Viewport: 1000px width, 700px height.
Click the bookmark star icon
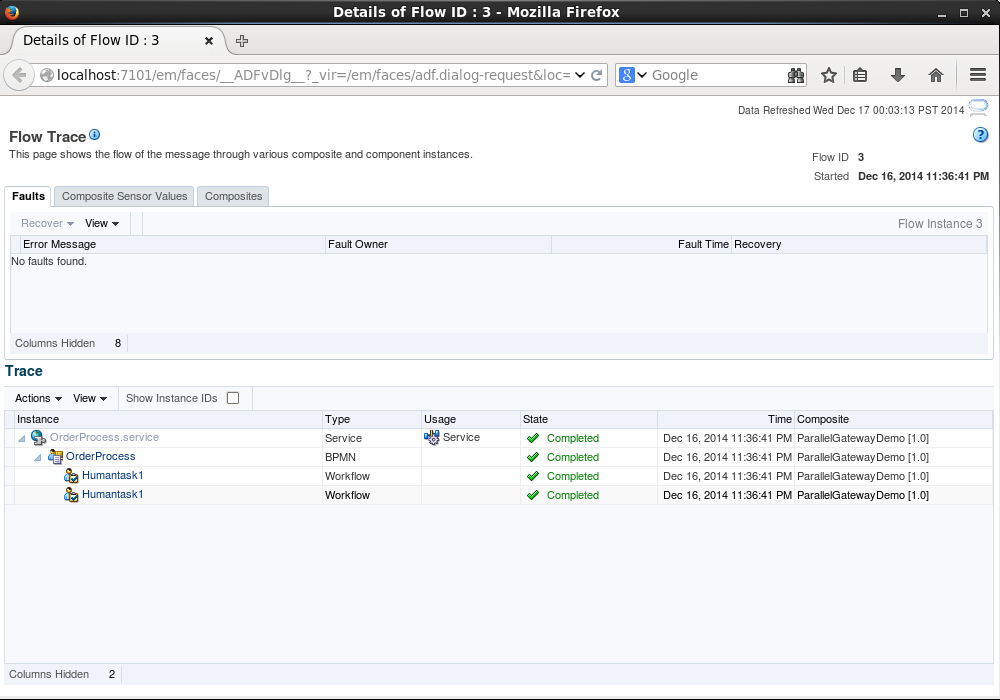click(828, 75)
